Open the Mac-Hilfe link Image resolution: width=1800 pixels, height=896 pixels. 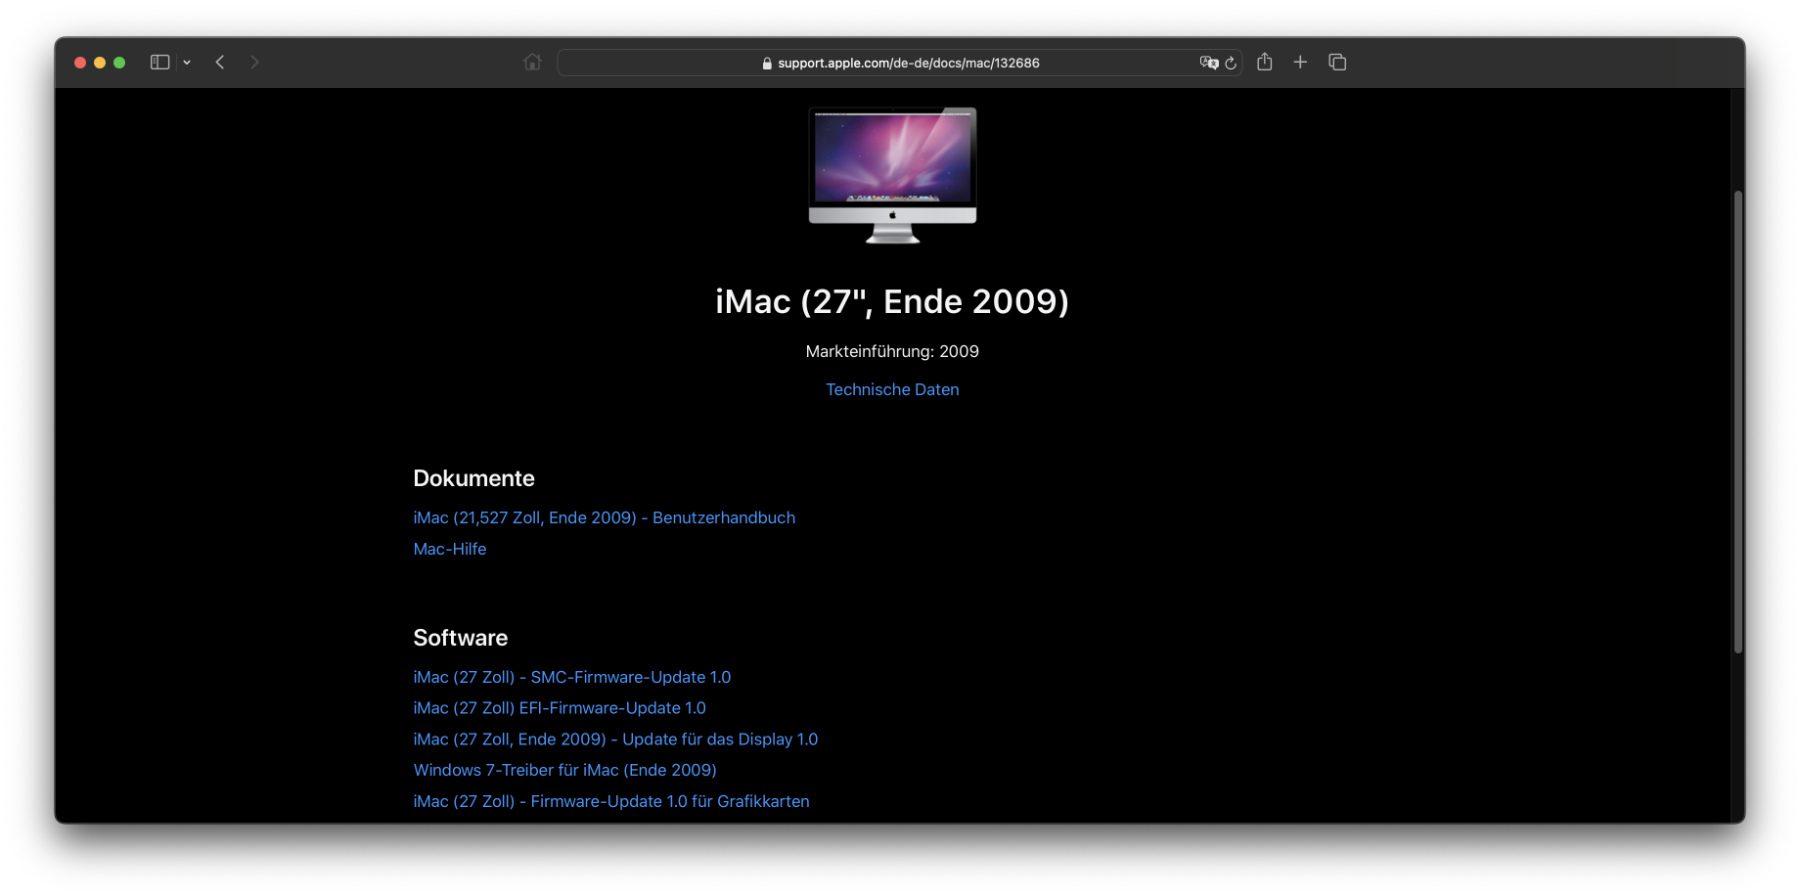(x=450, y=548)
